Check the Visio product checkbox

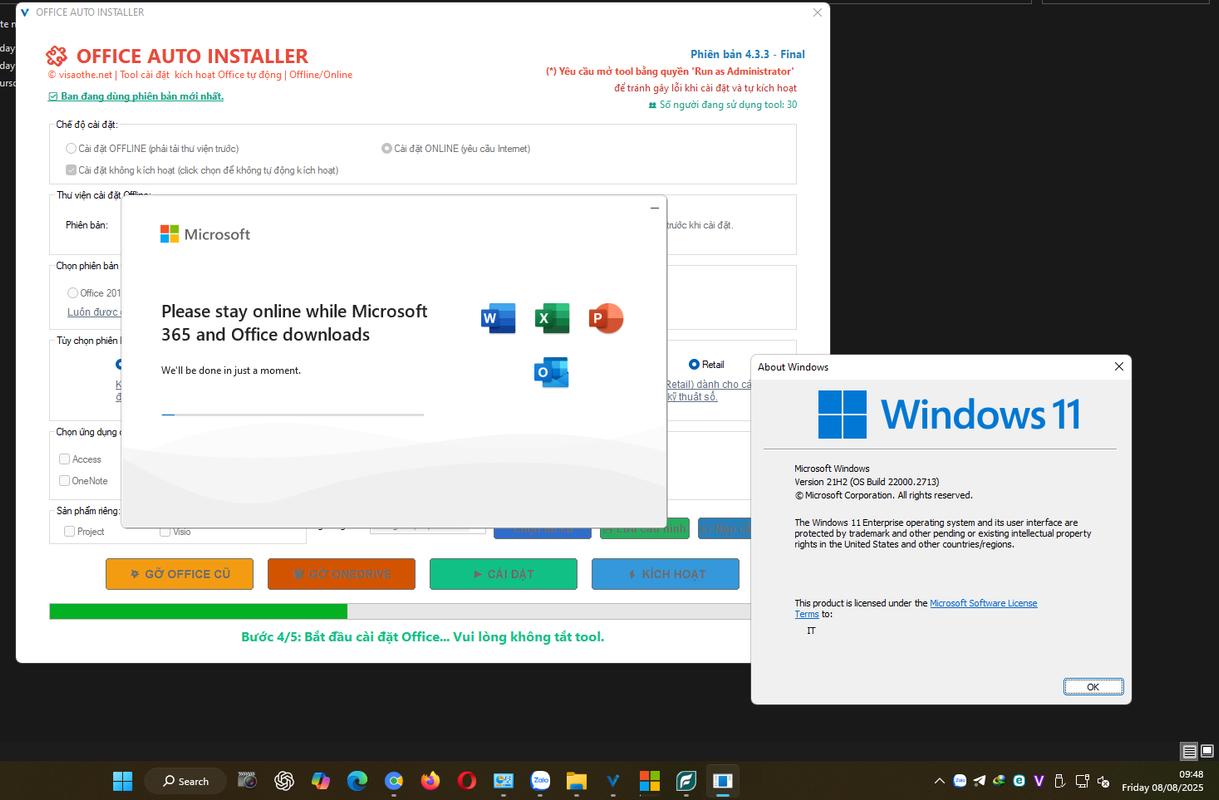pos(165,531)
